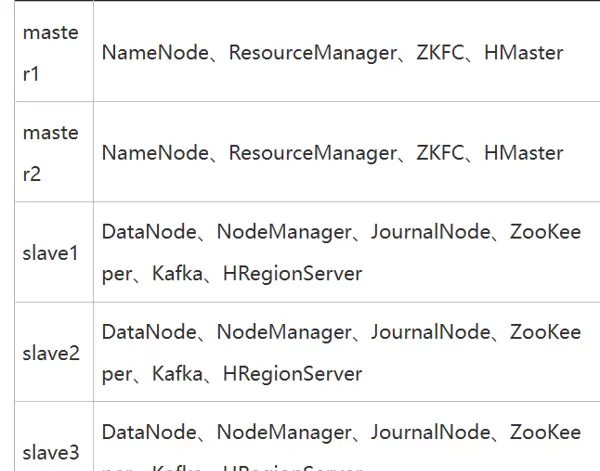Select HMaster in the master2 row
Image resolution: width=600 pixels, height=471 pixels.
pyautogui.click(x=523, y=153)
